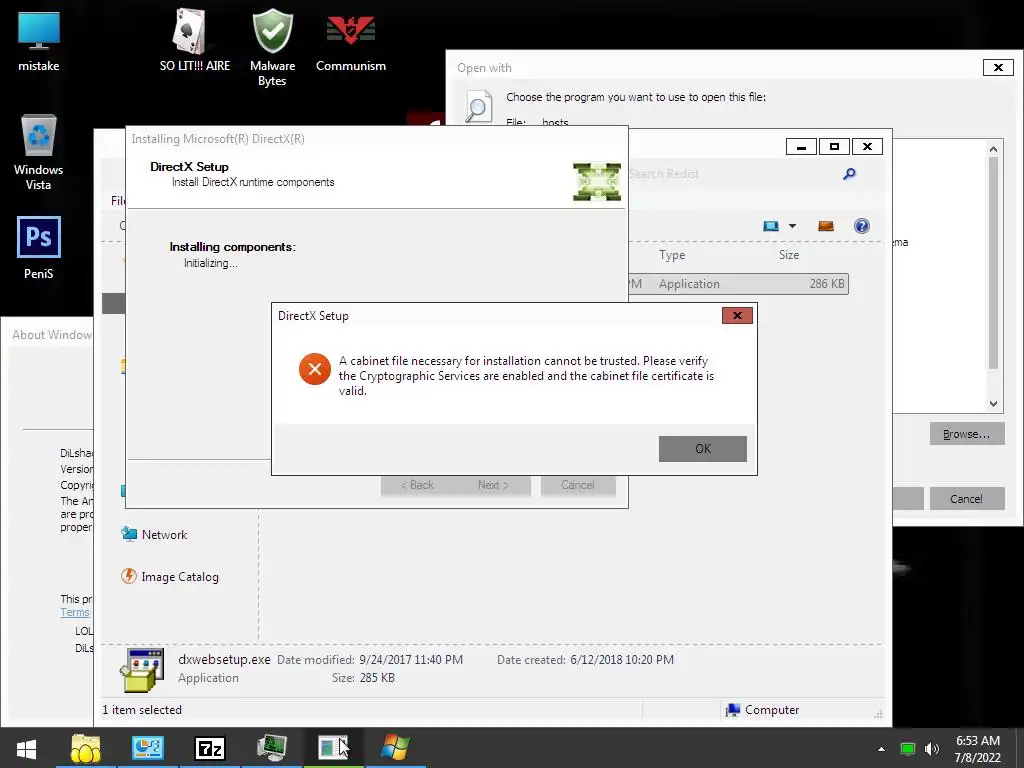Click Next in the DirectX wizard
Screen dimensions: 1024x768
tap(493, 485)
